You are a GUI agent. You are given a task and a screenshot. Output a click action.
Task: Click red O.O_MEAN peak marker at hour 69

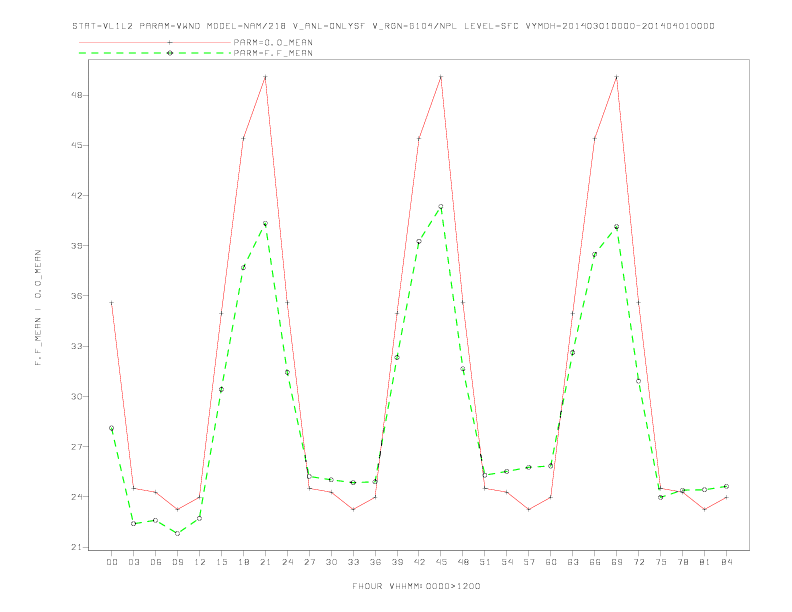click(x=617, y=77)
